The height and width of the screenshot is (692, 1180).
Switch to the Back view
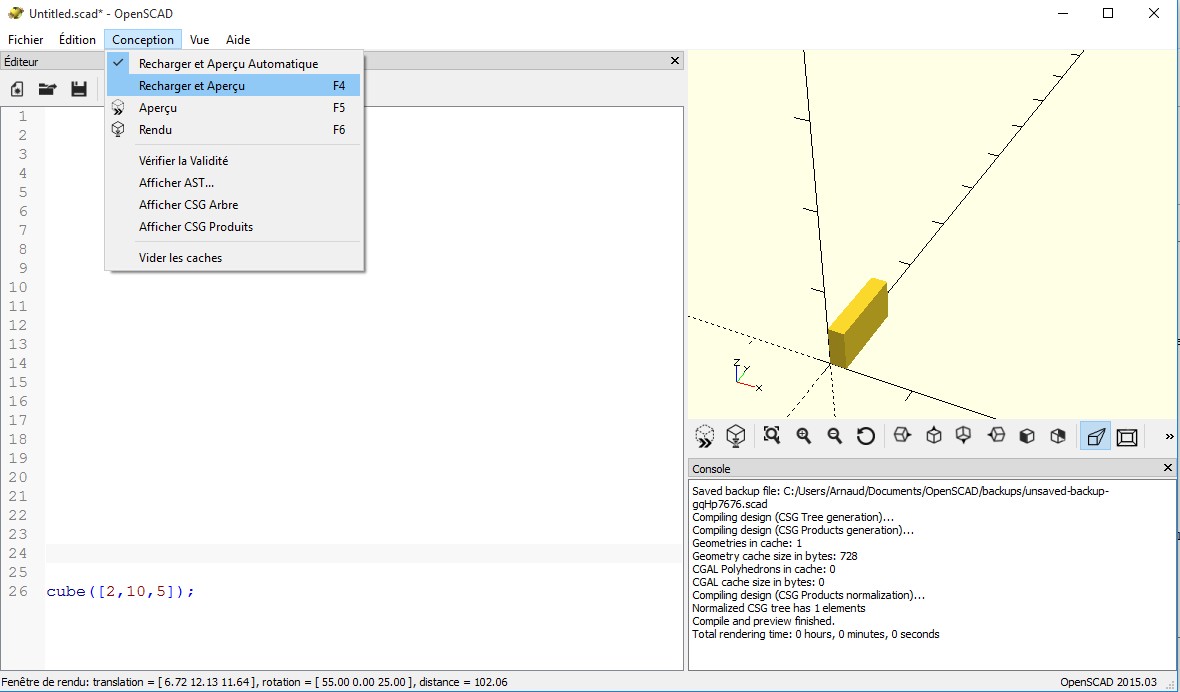click(x=1058, y=436)
